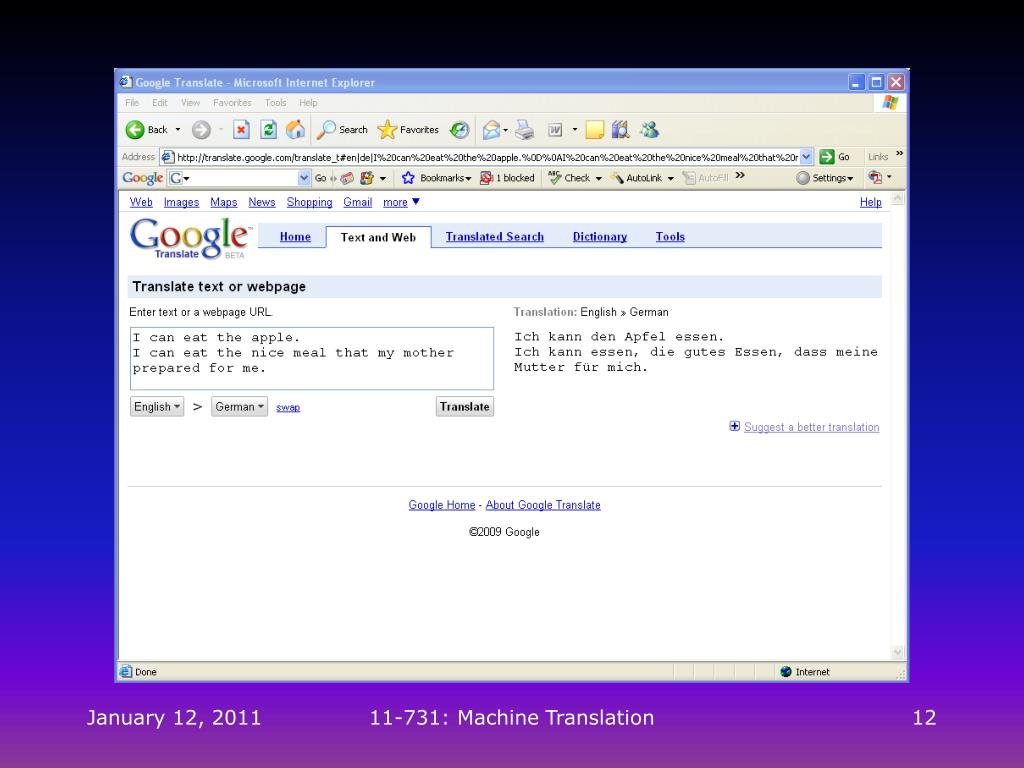The image size is (1024, 768).
Task: Open the Edit menu
Action: click(x=160, y=103)
